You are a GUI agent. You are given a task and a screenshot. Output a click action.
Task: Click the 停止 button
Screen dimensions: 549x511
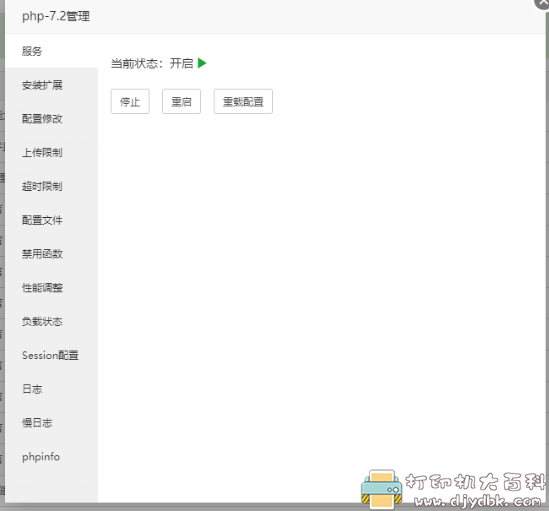click(130, 102)
